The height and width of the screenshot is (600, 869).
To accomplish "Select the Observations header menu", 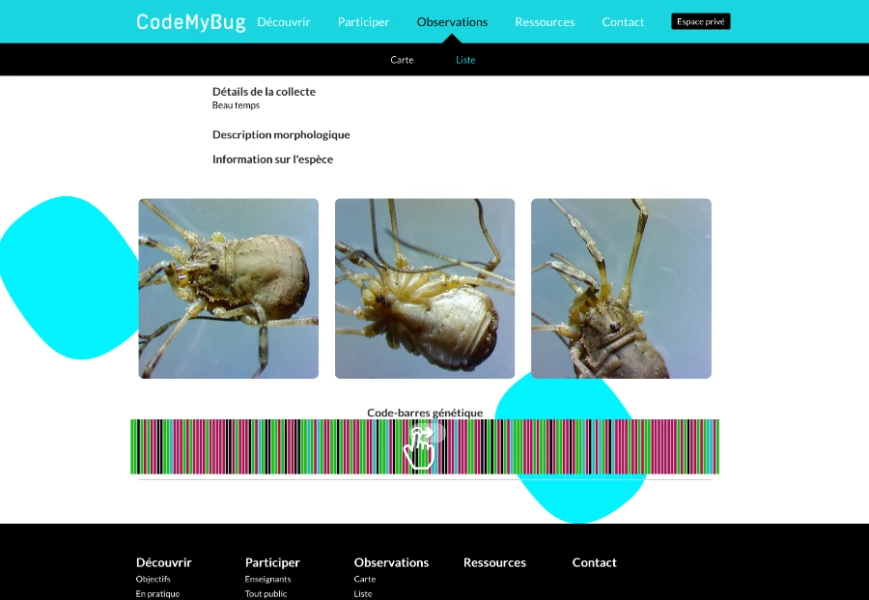I will (452, 22).
